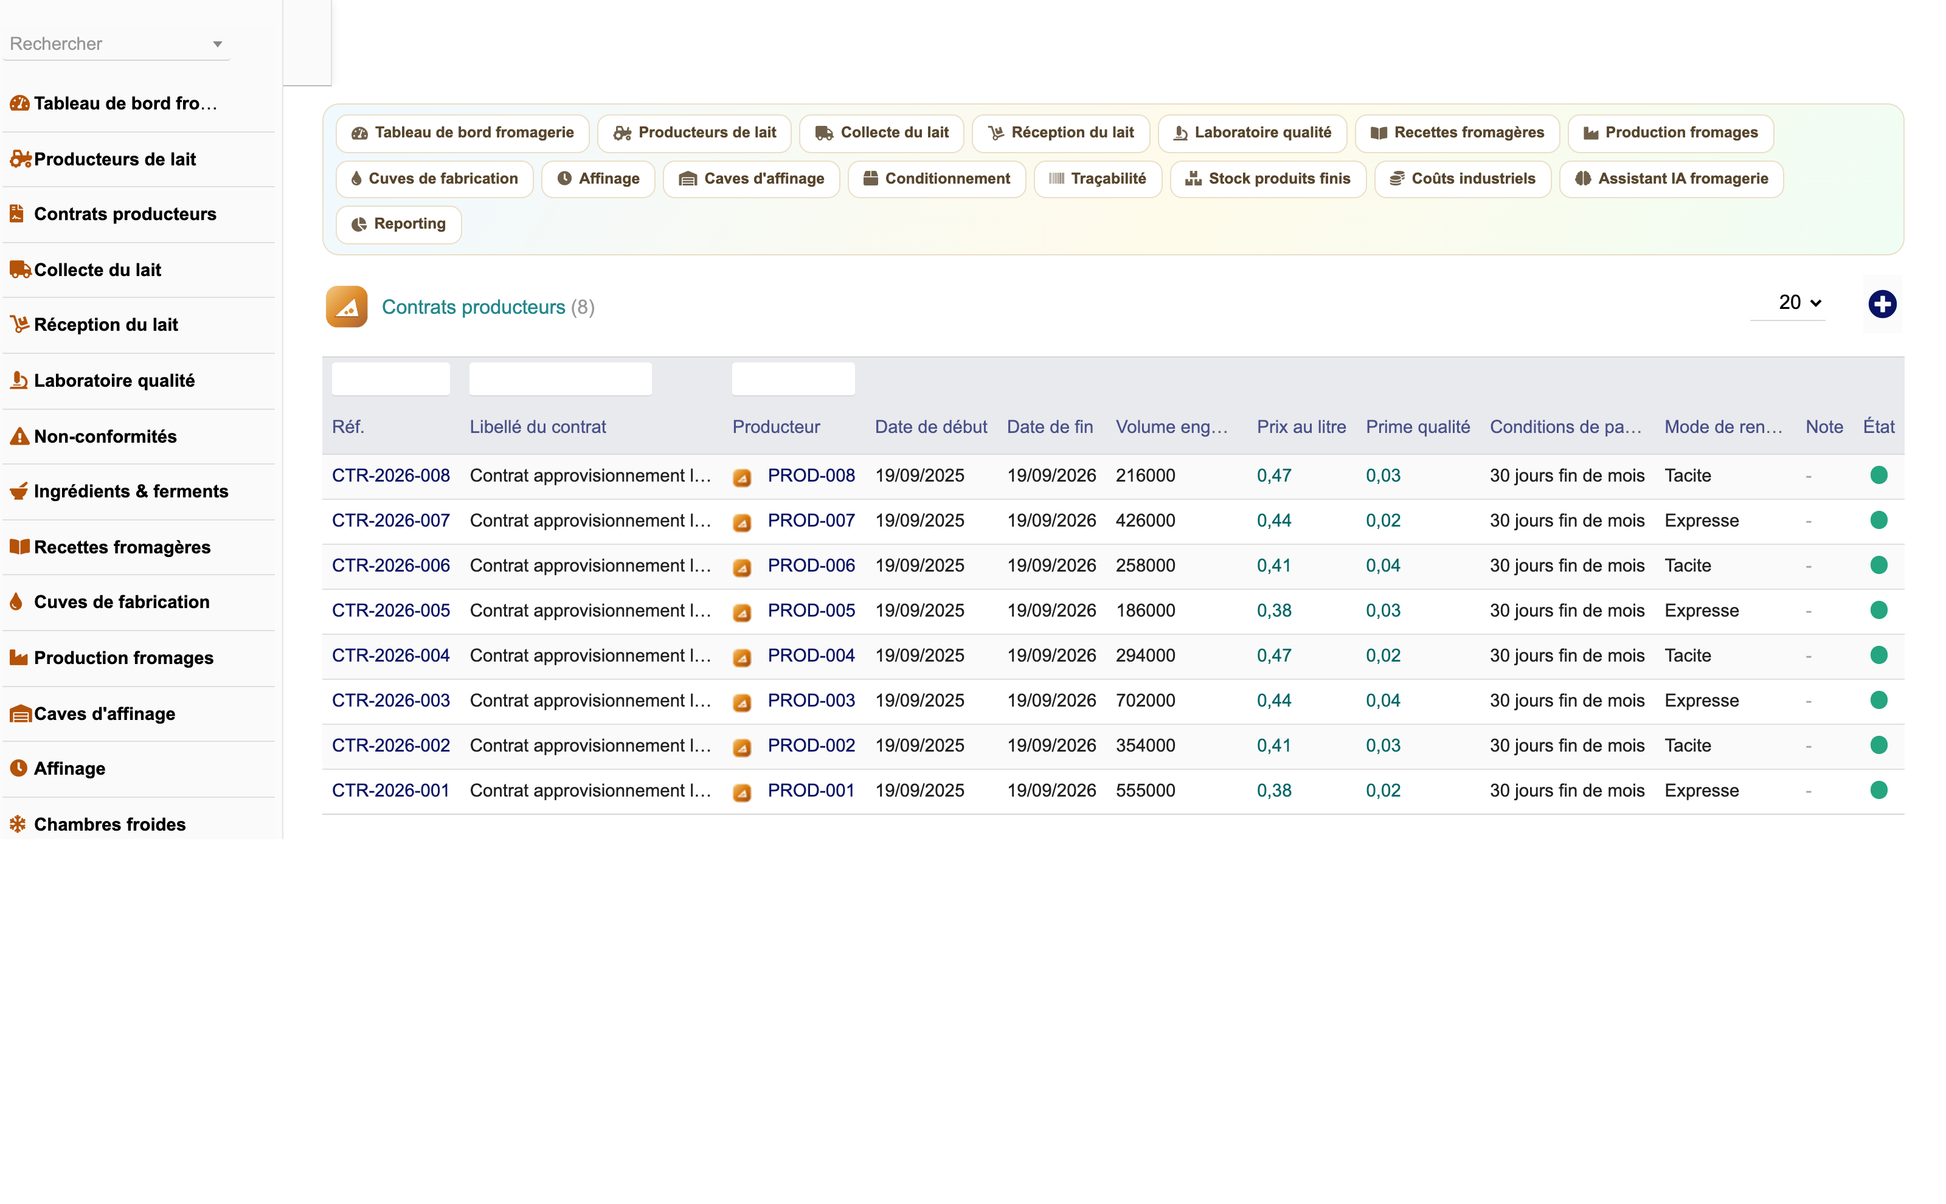This screenshot has height=1204, width=1946.
Task: Click the snowflake icon beside Chambres froides
Action: [x=18, y=824]
